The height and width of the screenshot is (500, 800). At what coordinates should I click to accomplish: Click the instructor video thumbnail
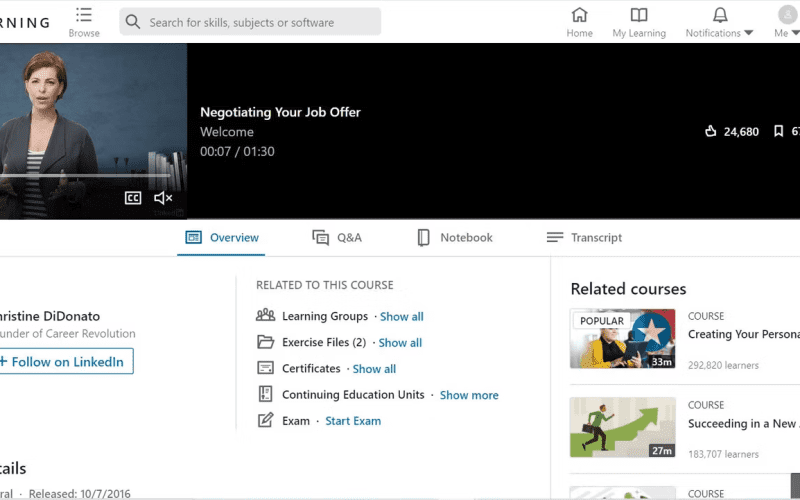93,131
